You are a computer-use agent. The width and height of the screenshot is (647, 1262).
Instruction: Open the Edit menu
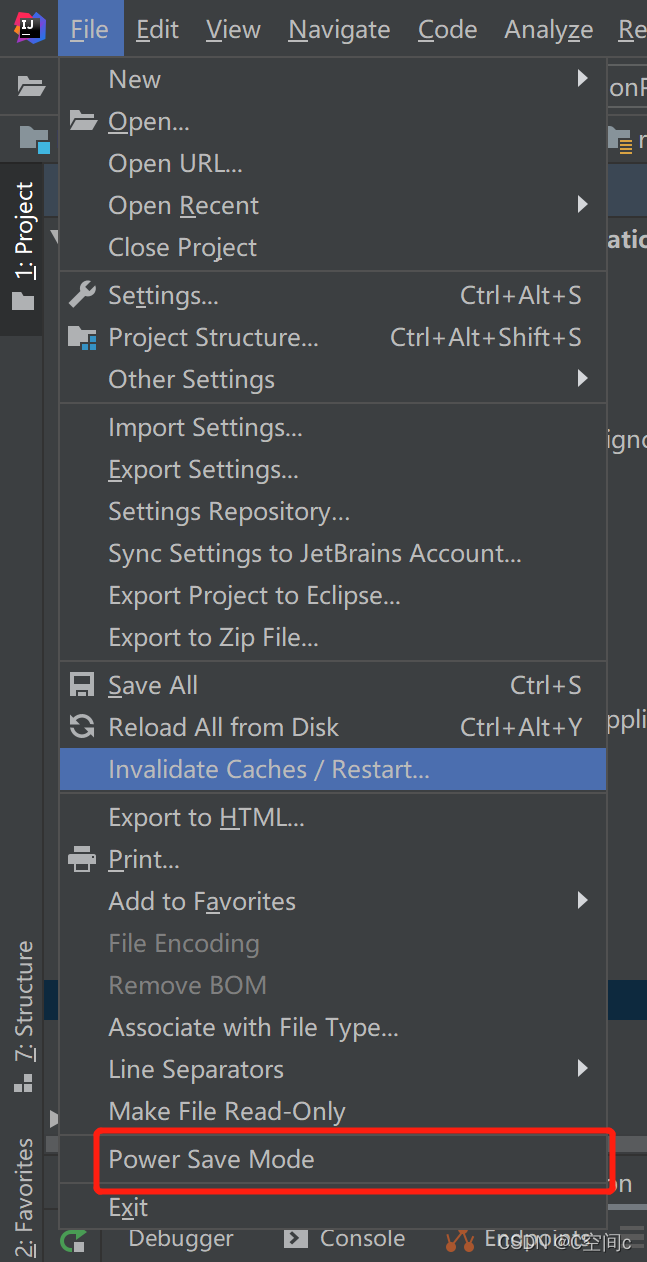click(x=158, y=30)
